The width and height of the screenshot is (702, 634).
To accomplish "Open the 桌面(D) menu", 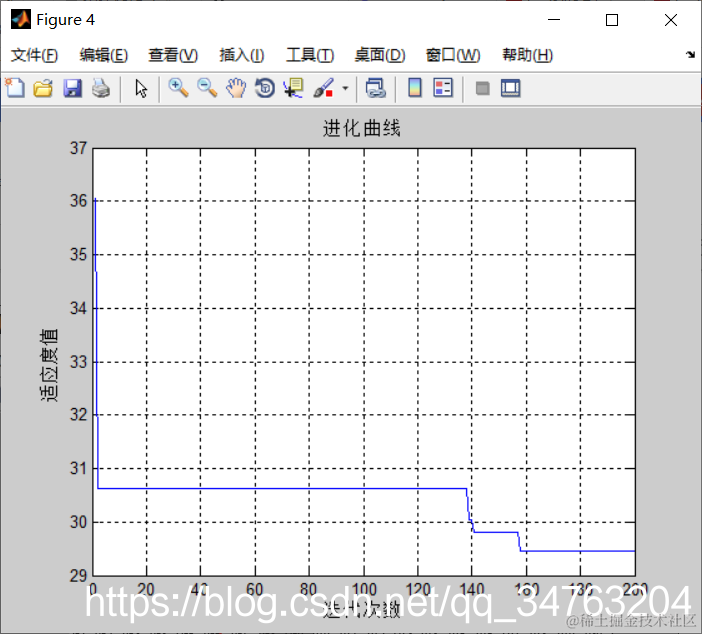I will (380, 55).
